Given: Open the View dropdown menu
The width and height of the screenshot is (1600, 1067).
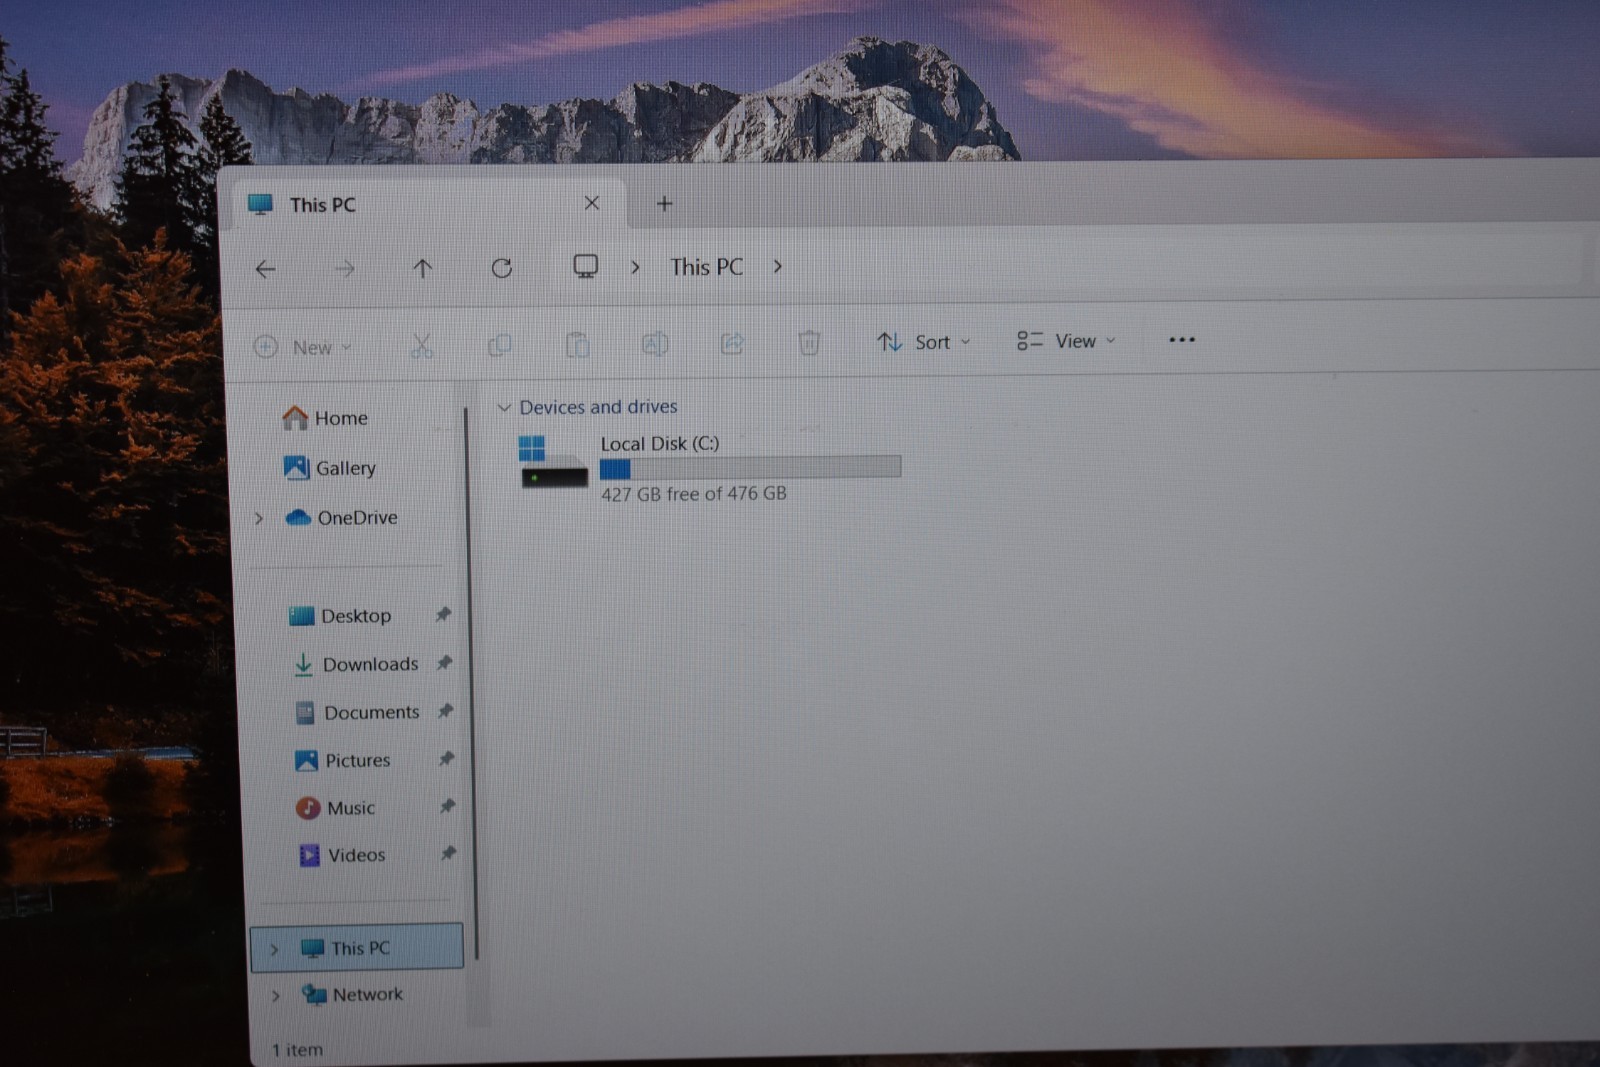Looking at the screenshot, I should pyautogui.click(x=1066, y=341).
